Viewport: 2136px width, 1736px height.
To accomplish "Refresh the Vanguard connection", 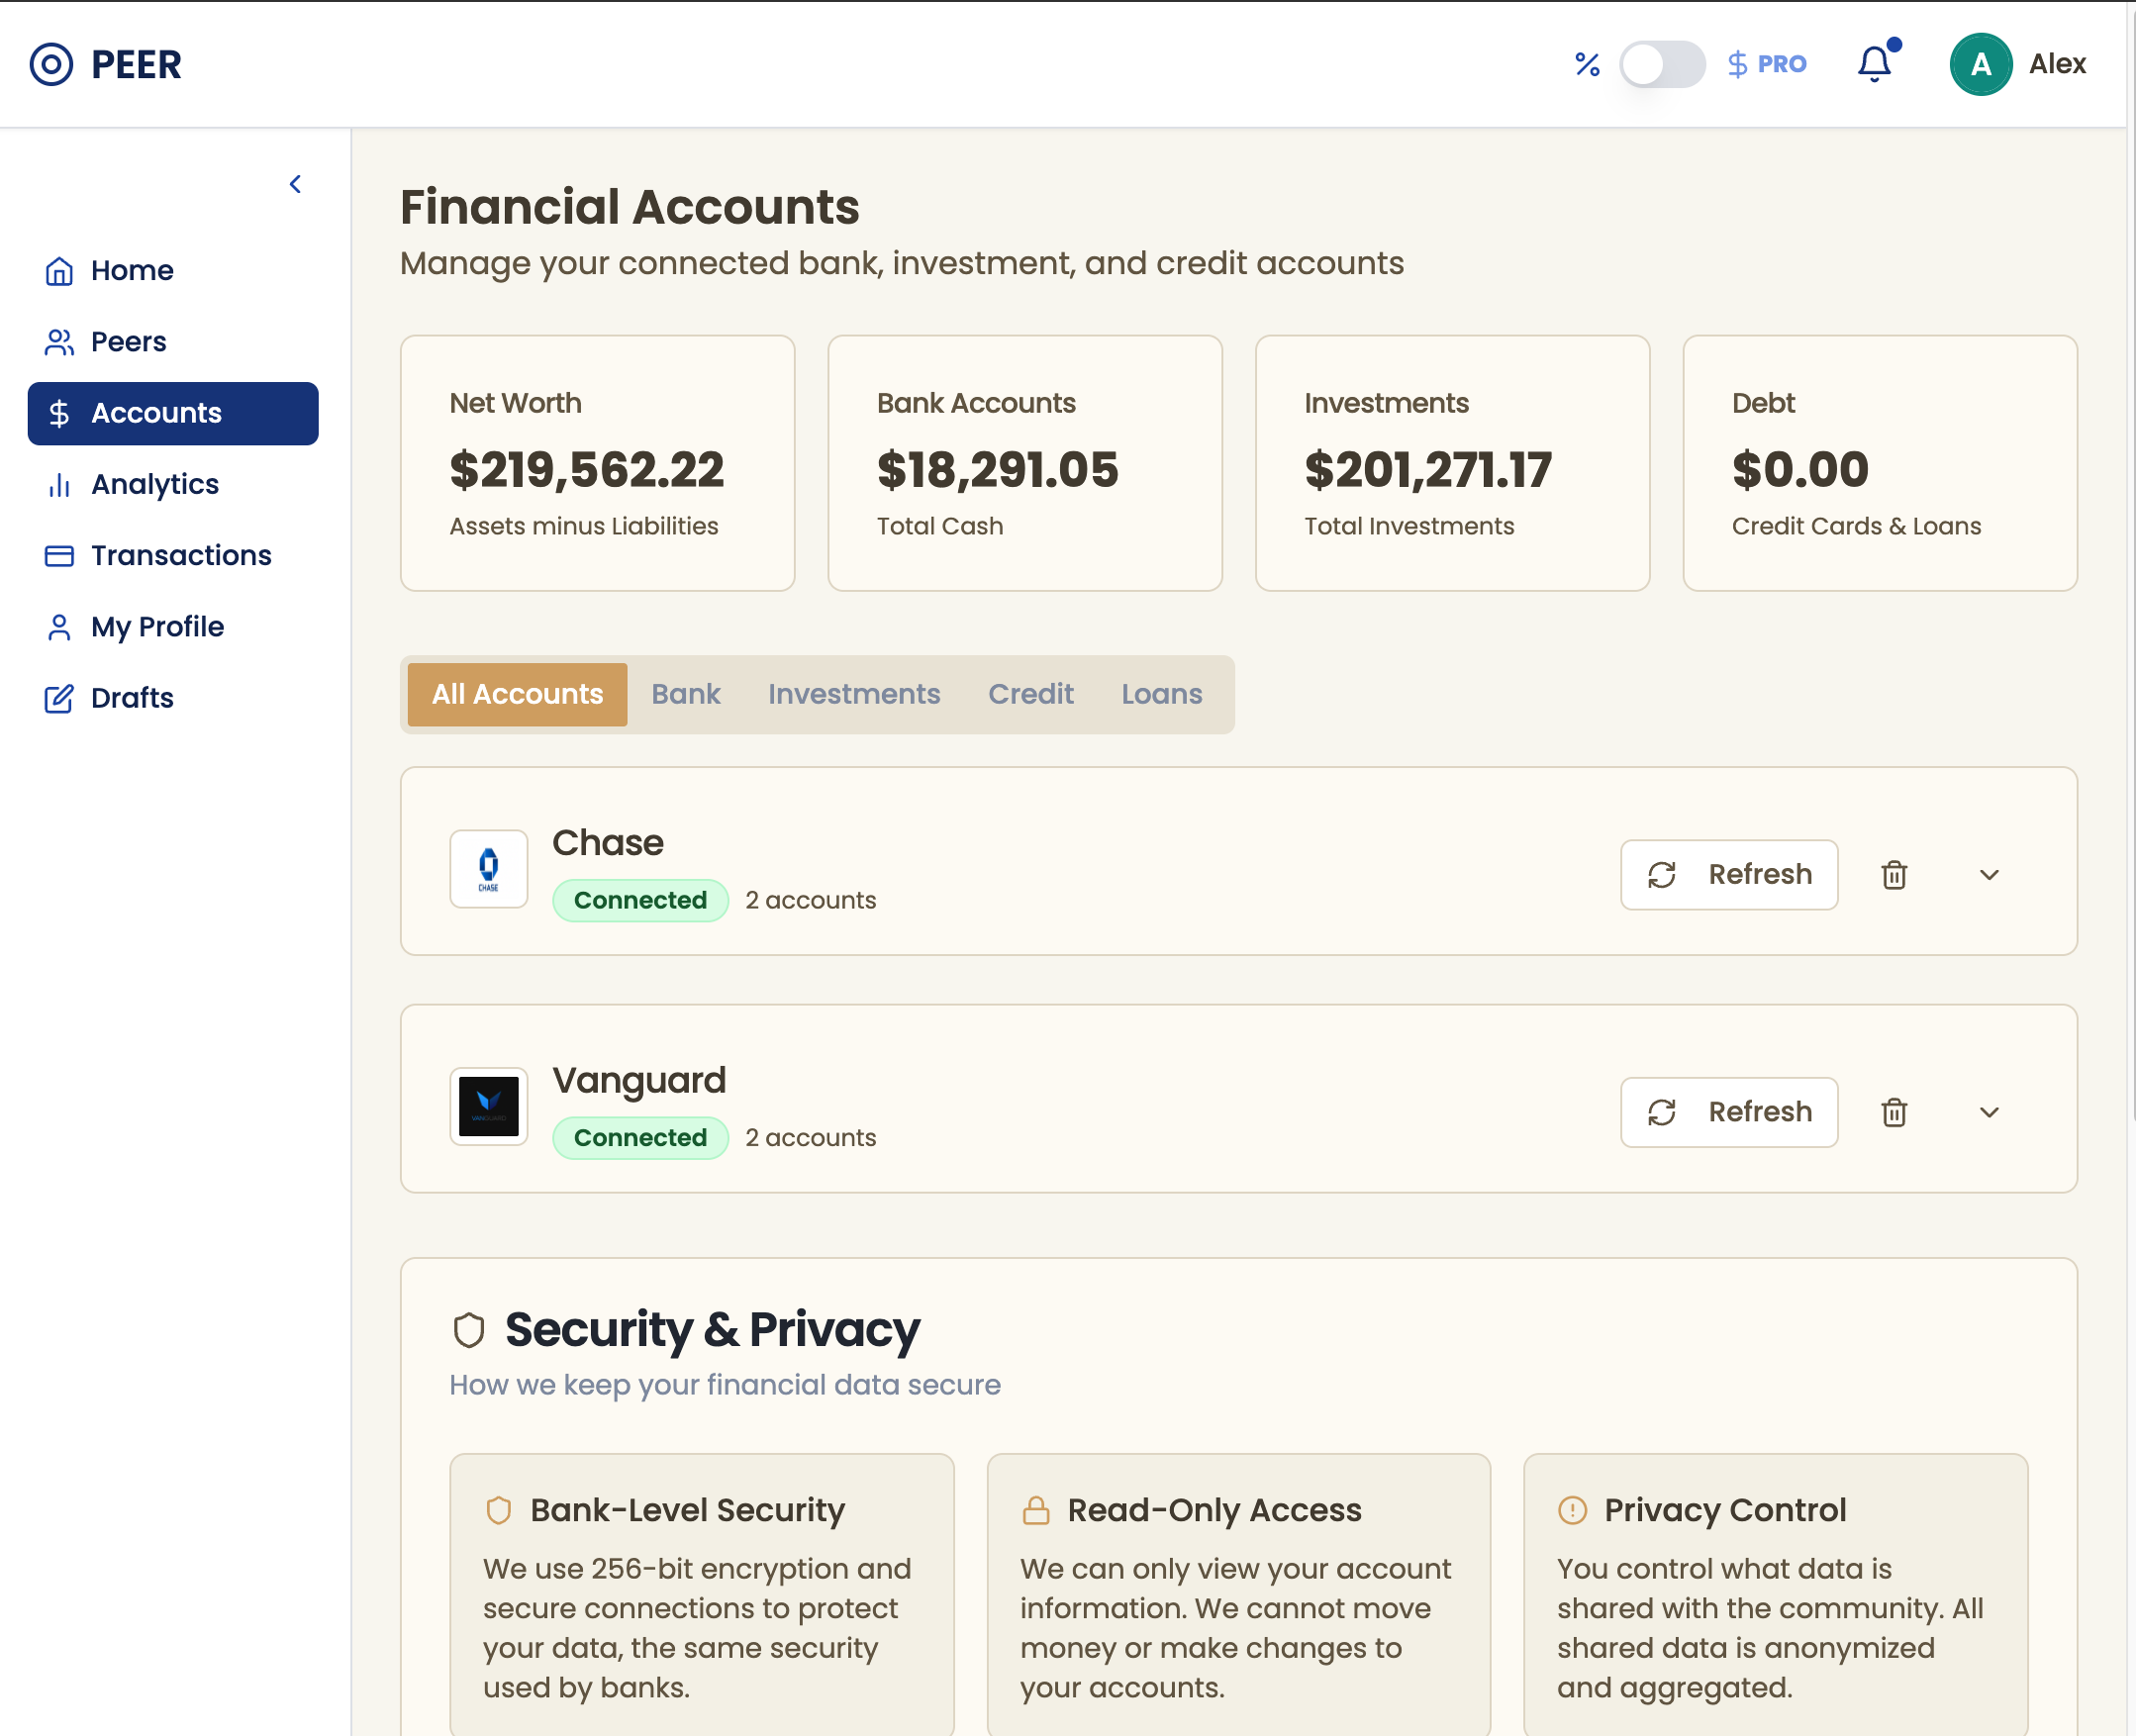I will pyautogui.click(x=1728, y=1112).
